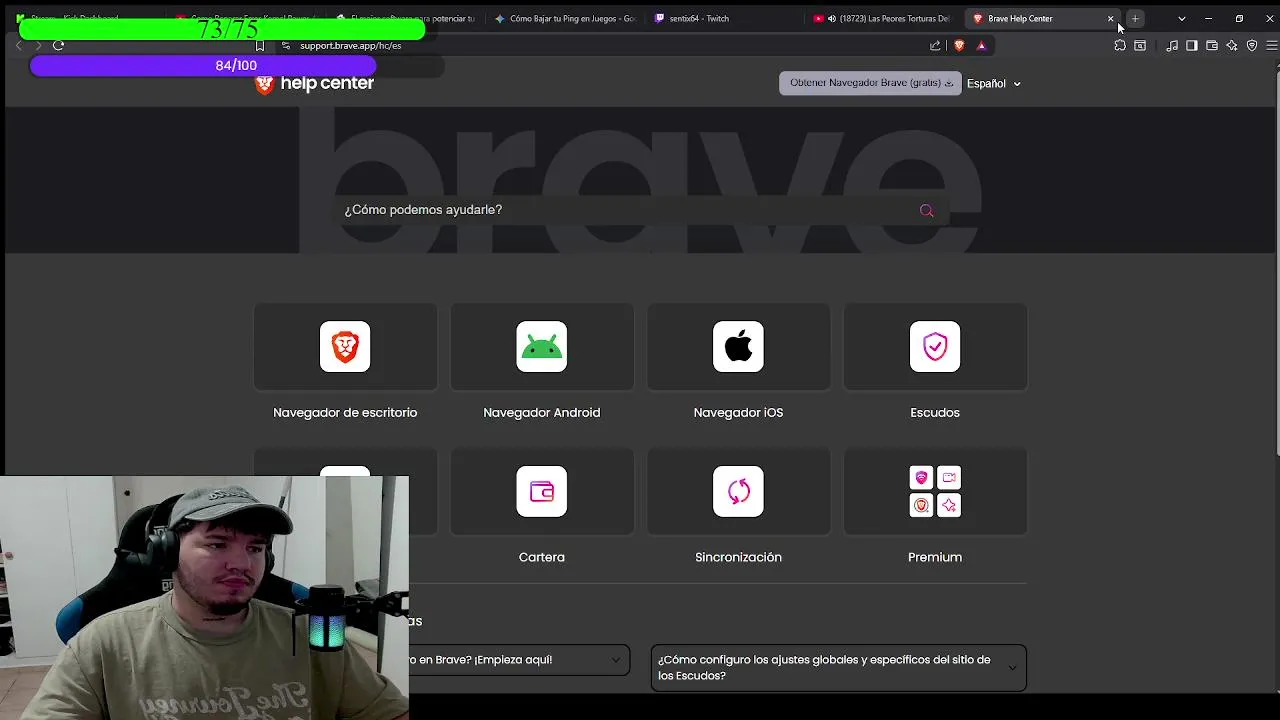This screenshot has width=1280, height=720.
Task: Click the support.brave.app address bar URL
Action: pyautogui.click(x=350, y=45)
